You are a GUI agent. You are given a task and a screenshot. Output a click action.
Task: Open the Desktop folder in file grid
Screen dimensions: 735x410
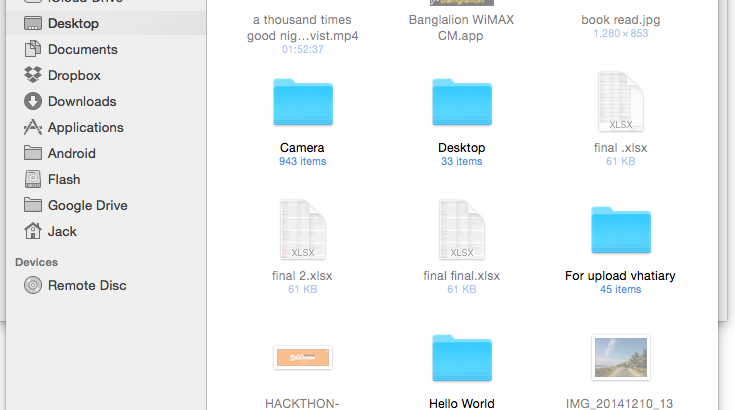point(461,103)
